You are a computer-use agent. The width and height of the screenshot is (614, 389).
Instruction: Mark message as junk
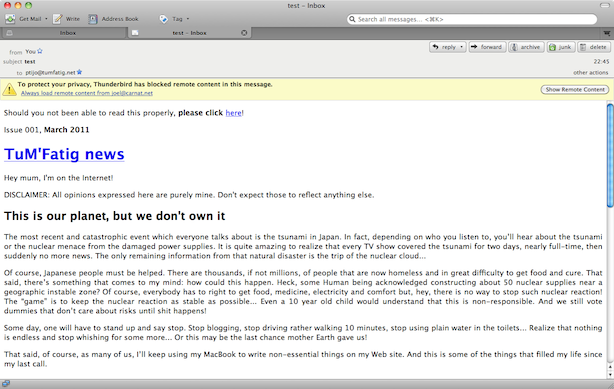tap(561, 47)
